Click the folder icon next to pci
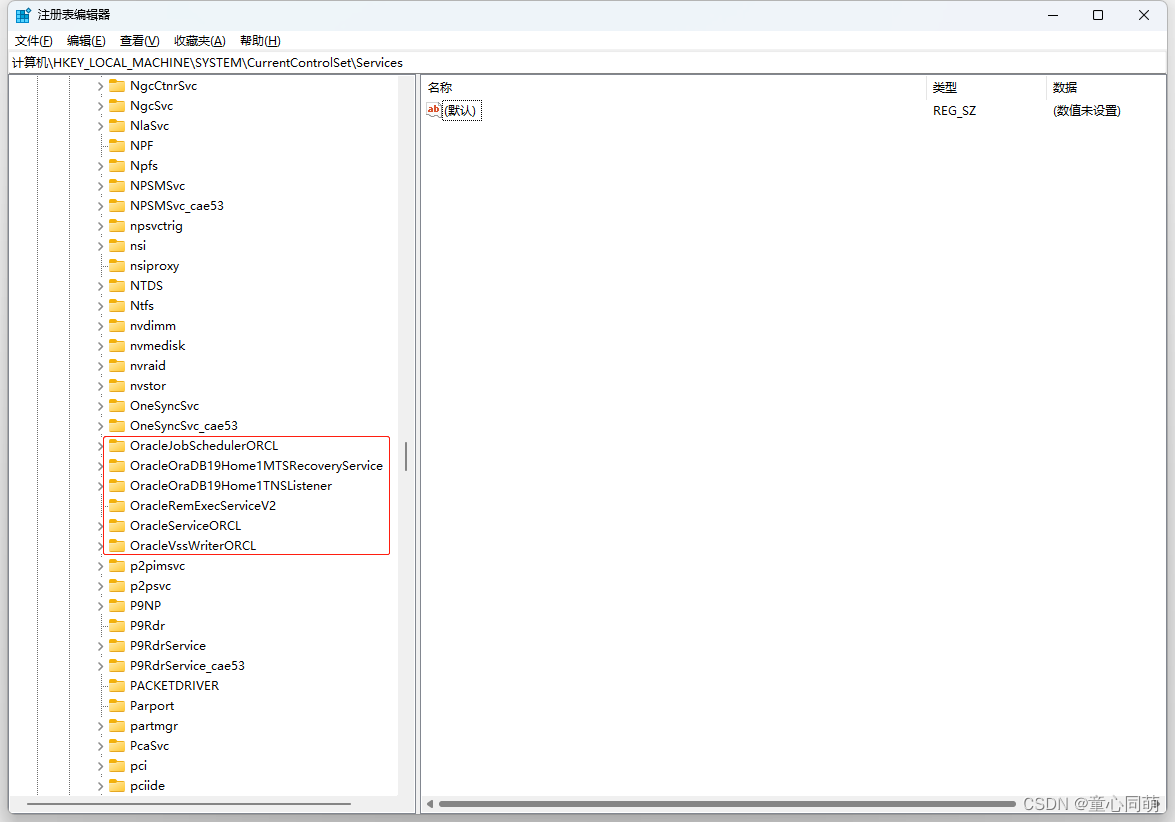Image resolution: width=1175 pixels, height=822 pixels. (x=117, y=766)
